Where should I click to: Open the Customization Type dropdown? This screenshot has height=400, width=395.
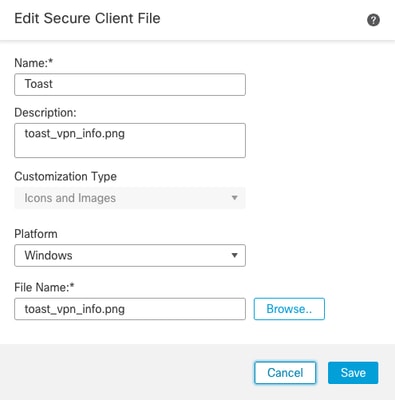[x=130, y=198]
